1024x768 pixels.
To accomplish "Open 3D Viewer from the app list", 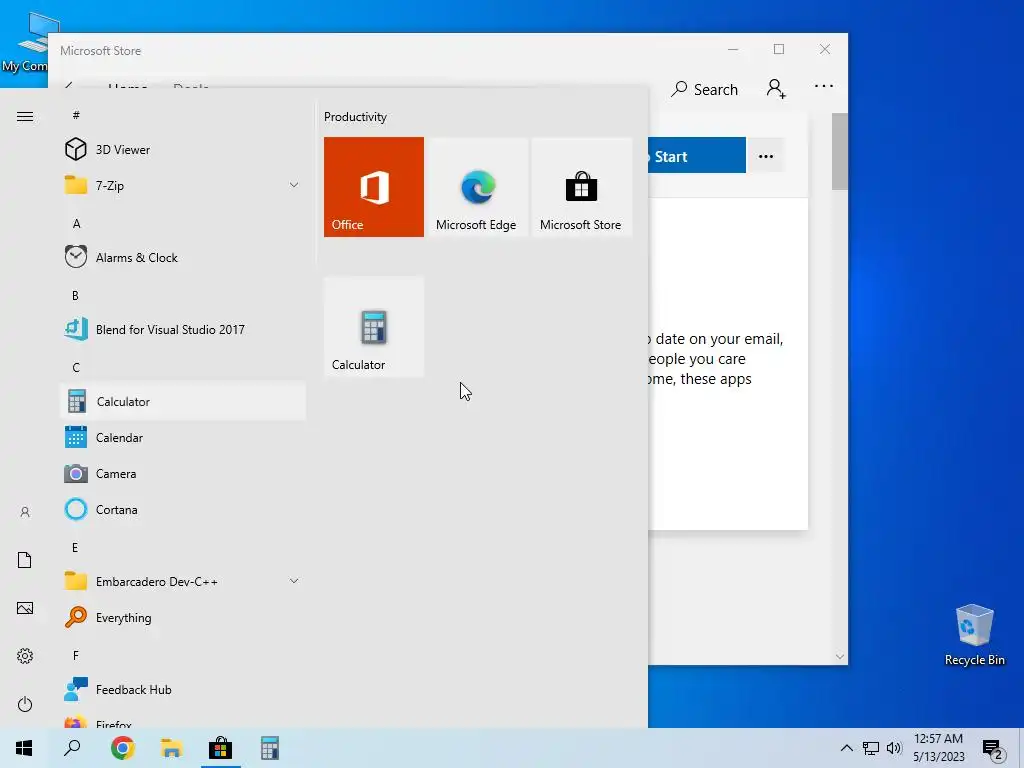I will [x=183, y=150].
